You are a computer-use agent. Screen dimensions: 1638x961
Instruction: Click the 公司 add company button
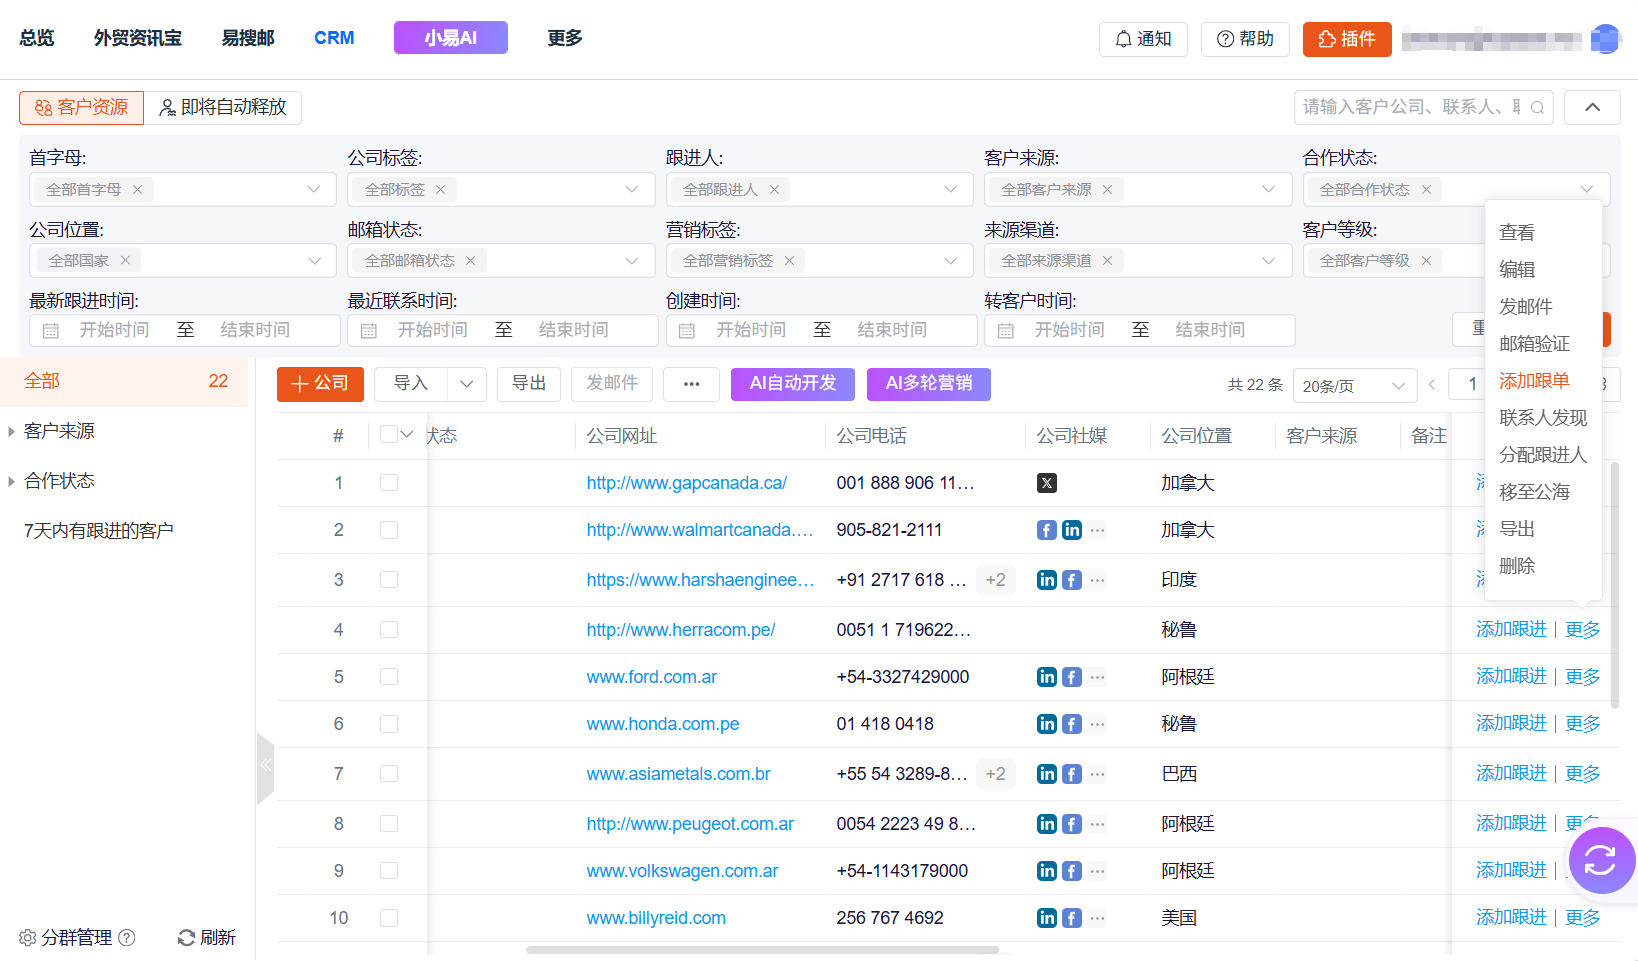pyautogui.click(x=320, y=384)
